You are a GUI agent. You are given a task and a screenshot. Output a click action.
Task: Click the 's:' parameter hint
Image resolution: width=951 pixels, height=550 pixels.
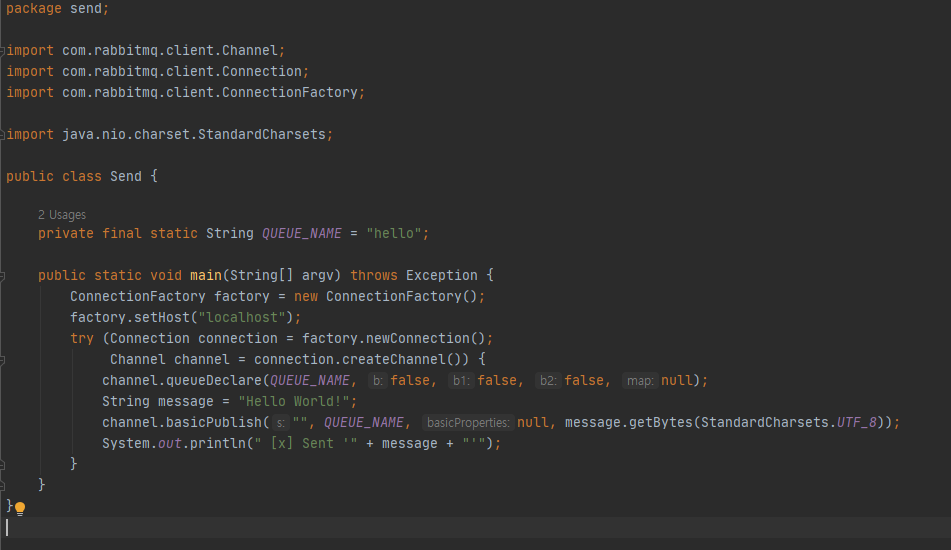pos(281,423)
